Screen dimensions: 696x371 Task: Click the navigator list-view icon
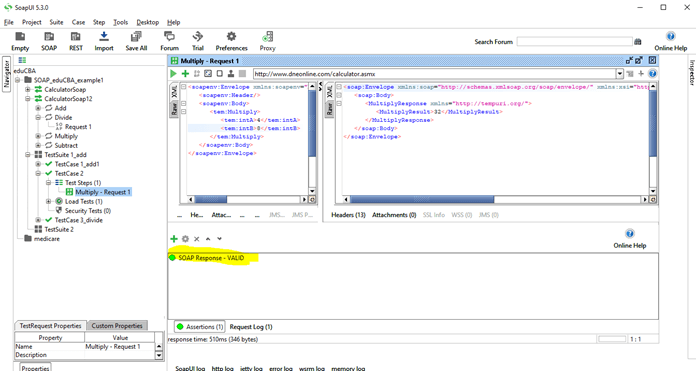22,60
